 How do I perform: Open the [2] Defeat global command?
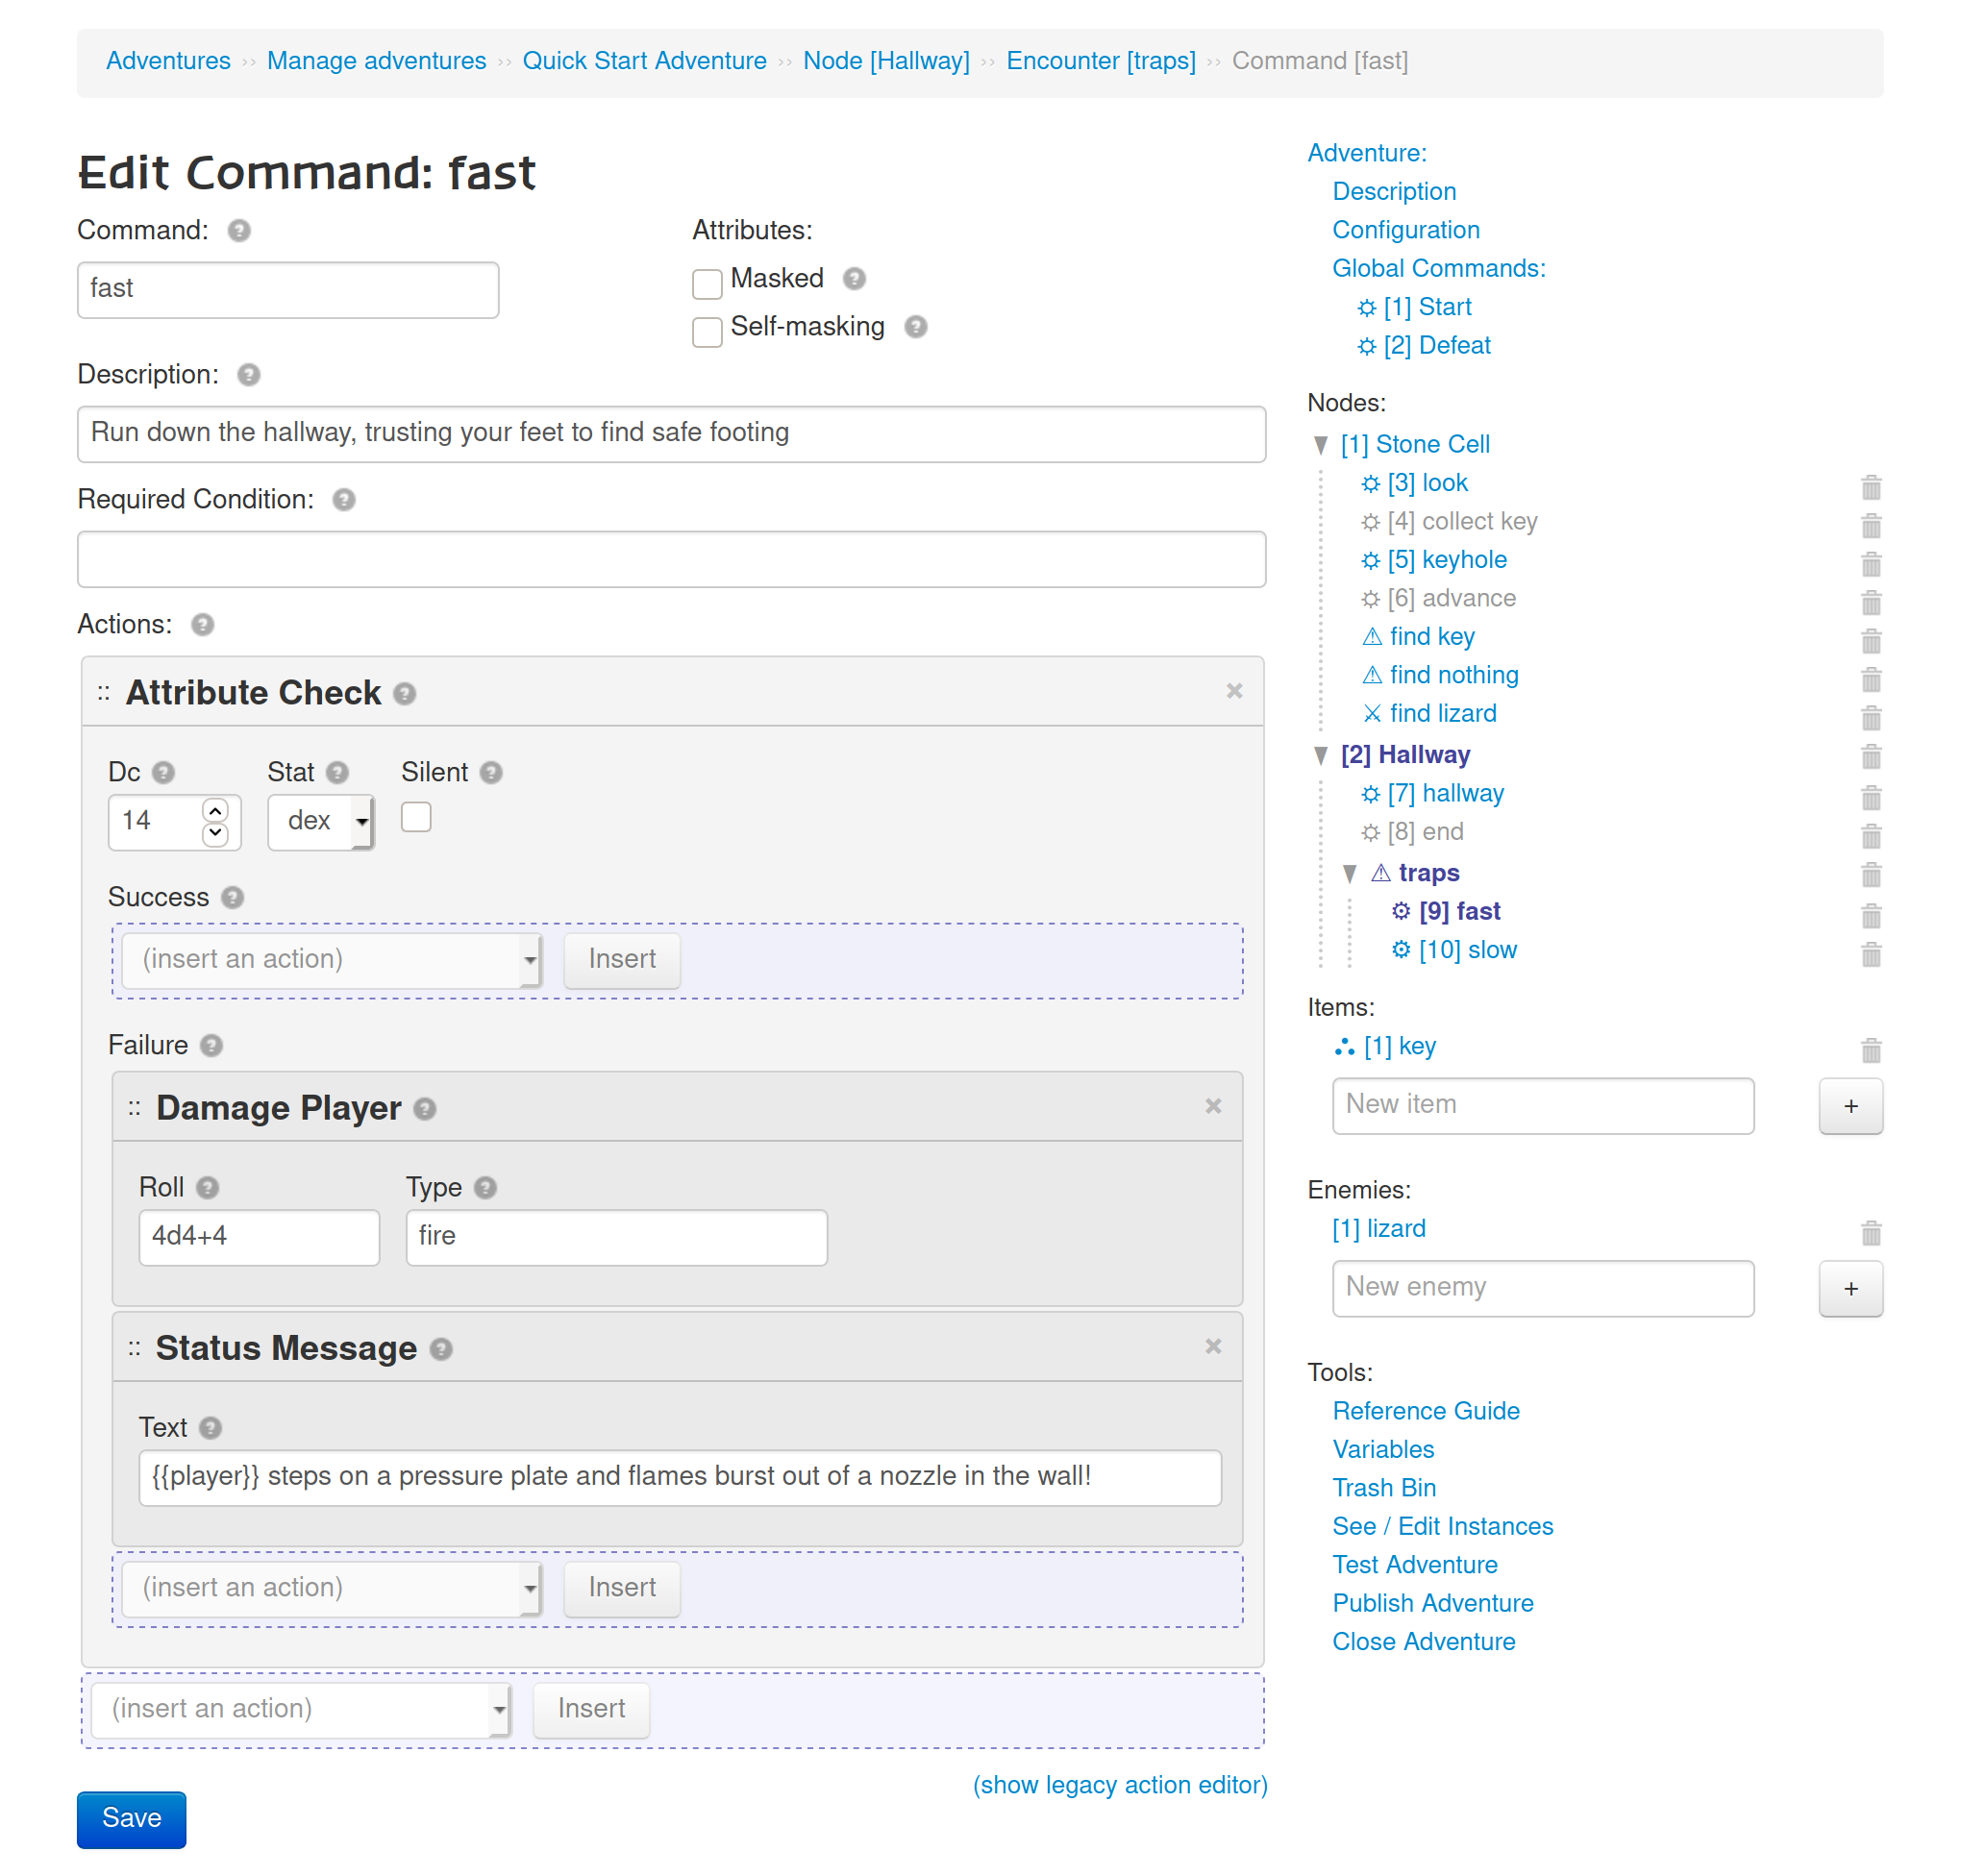pos(1436,346)
